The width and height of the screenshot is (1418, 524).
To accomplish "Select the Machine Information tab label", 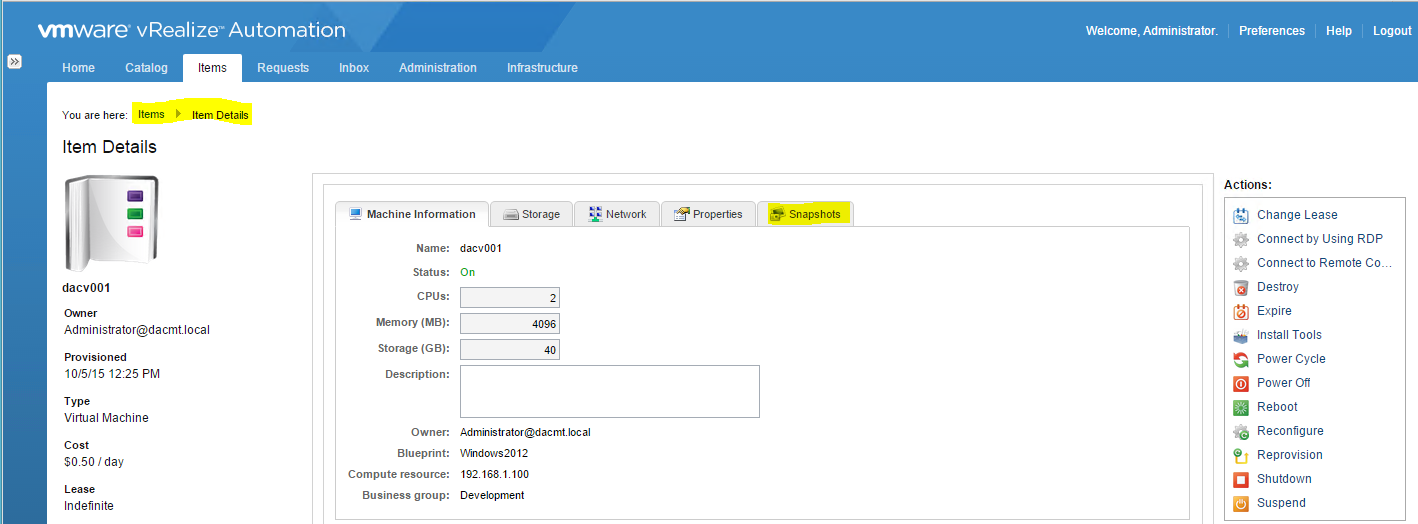I will pyautogui.click(x=421, y=214).
